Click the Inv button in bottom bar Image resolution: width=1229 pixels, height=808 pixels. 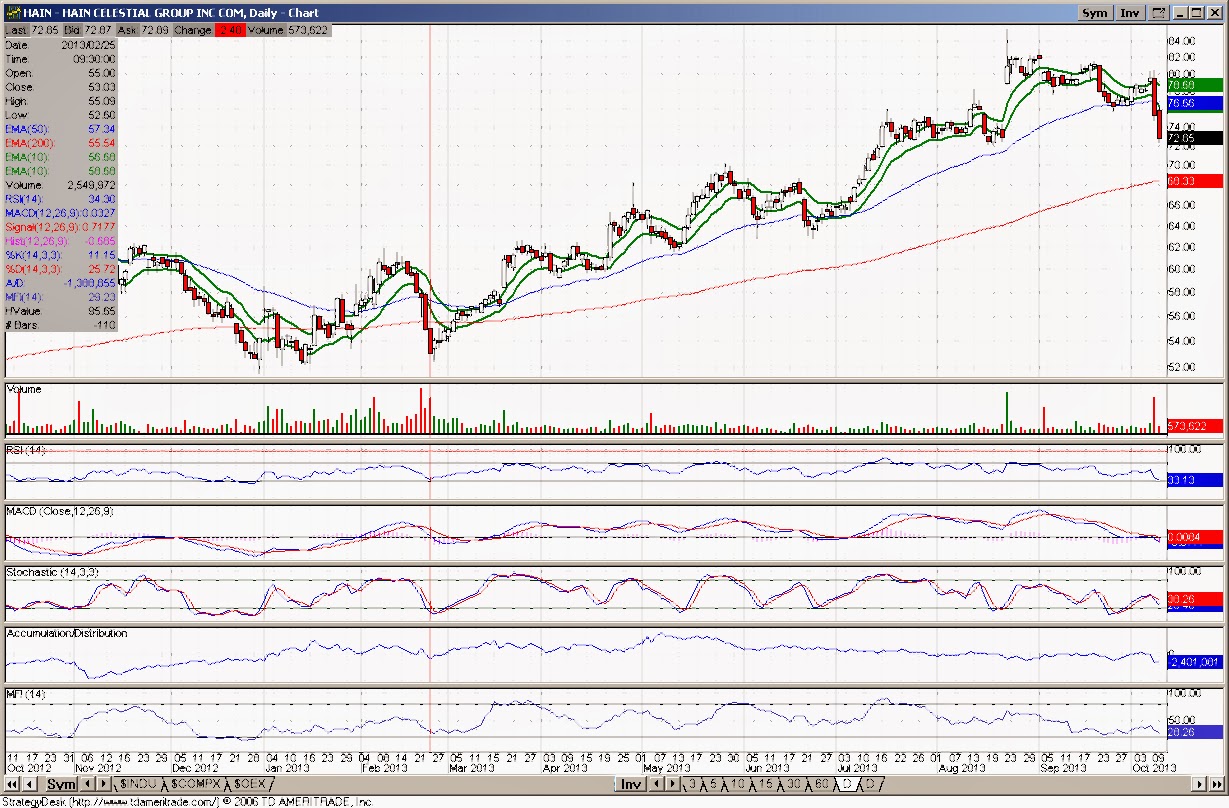point(629,784)
